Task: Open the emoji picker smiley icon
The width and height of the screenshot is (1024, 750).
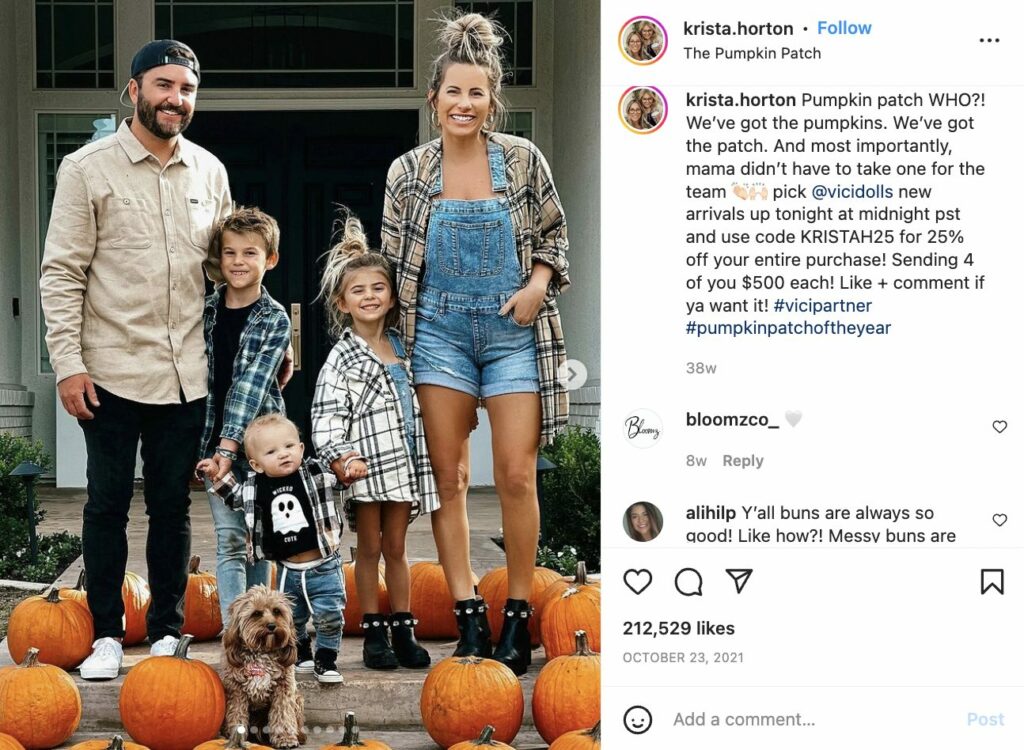Action: tap(637, 719)
